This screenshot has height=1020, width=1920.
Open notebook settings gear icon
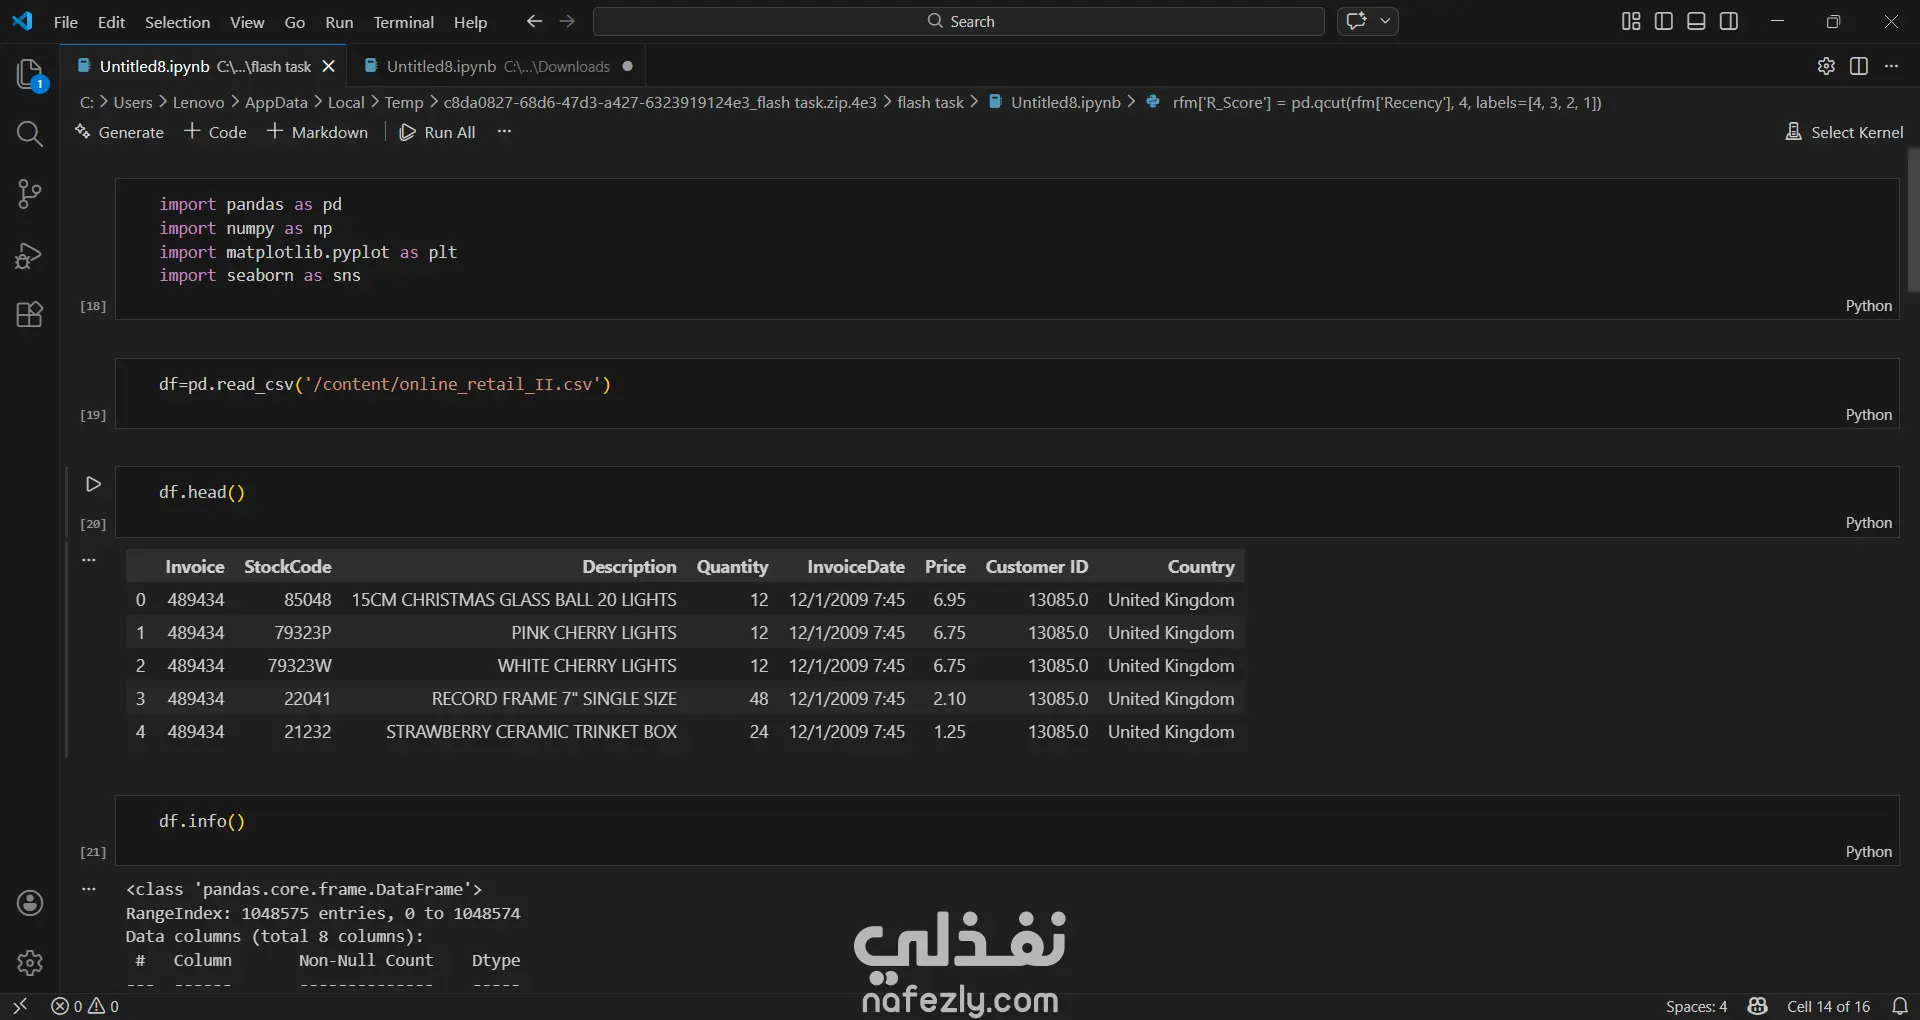[x=1826, y=66]
